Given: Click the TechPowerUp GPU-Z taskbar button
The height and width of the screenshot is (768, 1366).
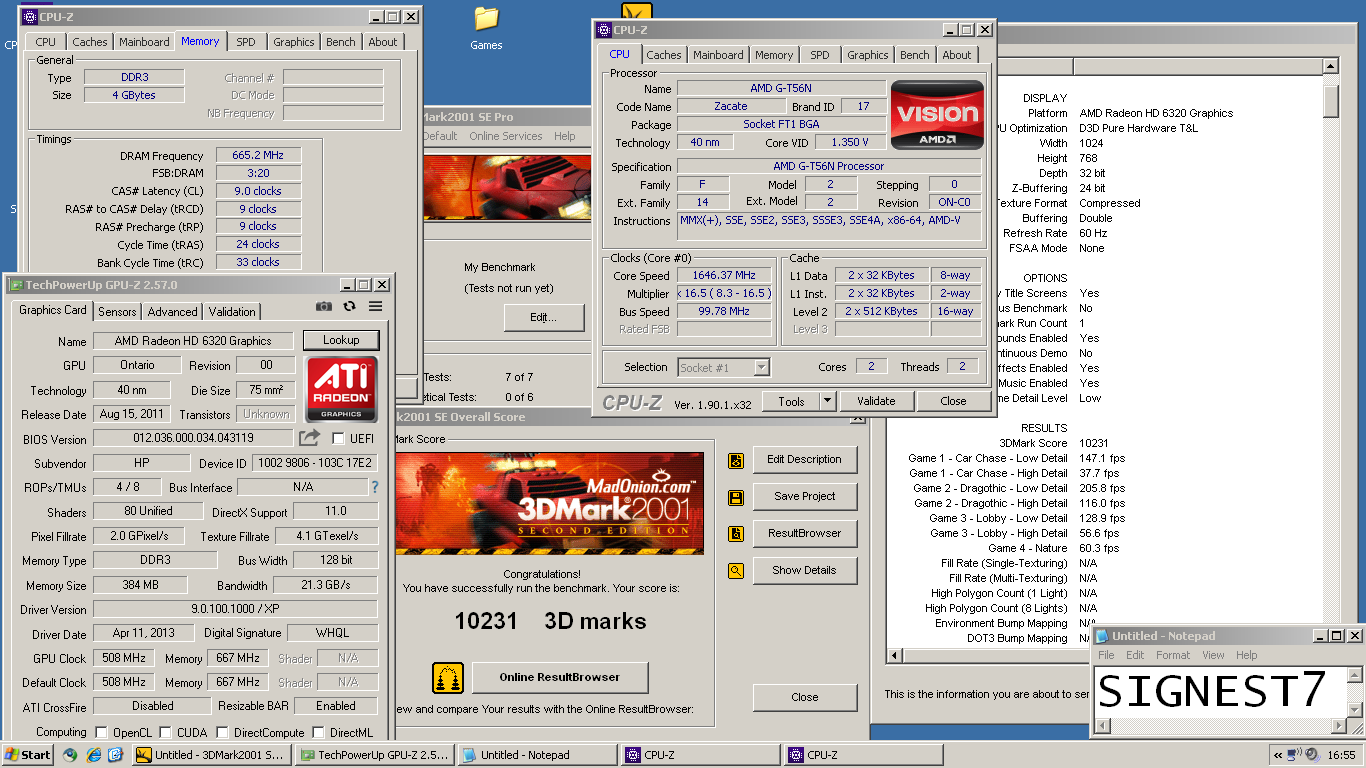Looking at the screenshot, I should point(374,755).
